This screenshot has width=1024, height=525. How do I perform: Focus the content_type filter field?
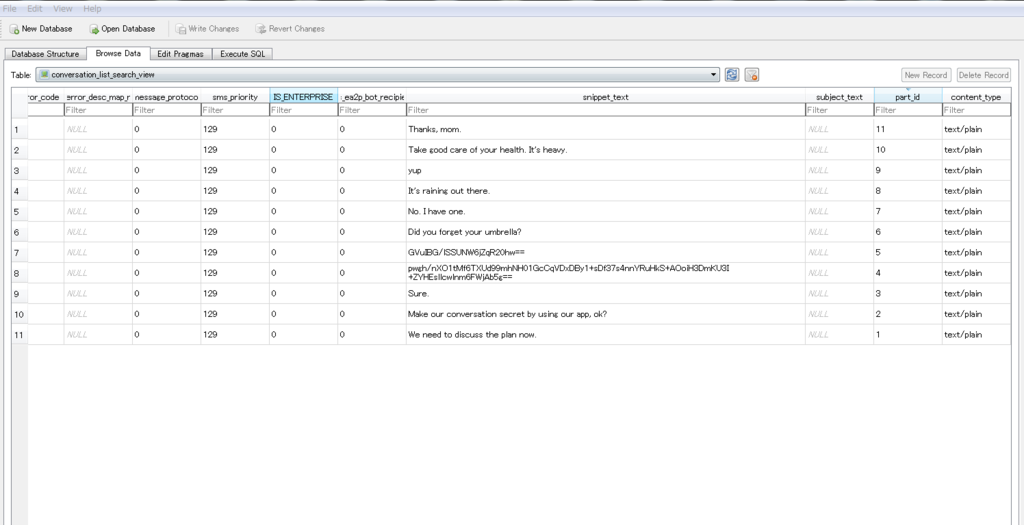(976, 110)
